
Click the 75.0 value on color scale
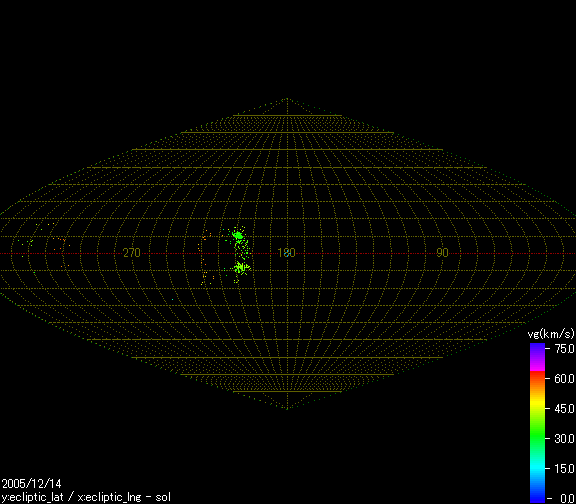pyautogui.click(x=565, y=349)
